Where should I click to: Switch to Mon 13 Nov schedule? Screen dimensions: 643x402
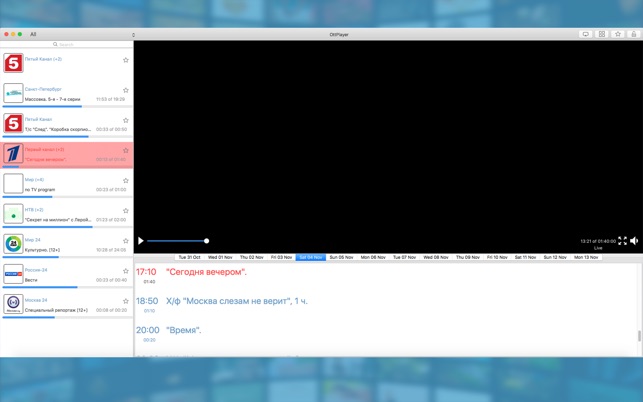[586, 257]
